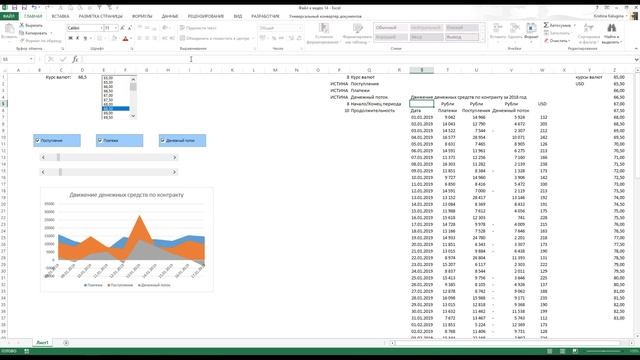Open the font name Calibri dropdown
The height and width of the screenshot is (360, 640).
coord(101,28)
